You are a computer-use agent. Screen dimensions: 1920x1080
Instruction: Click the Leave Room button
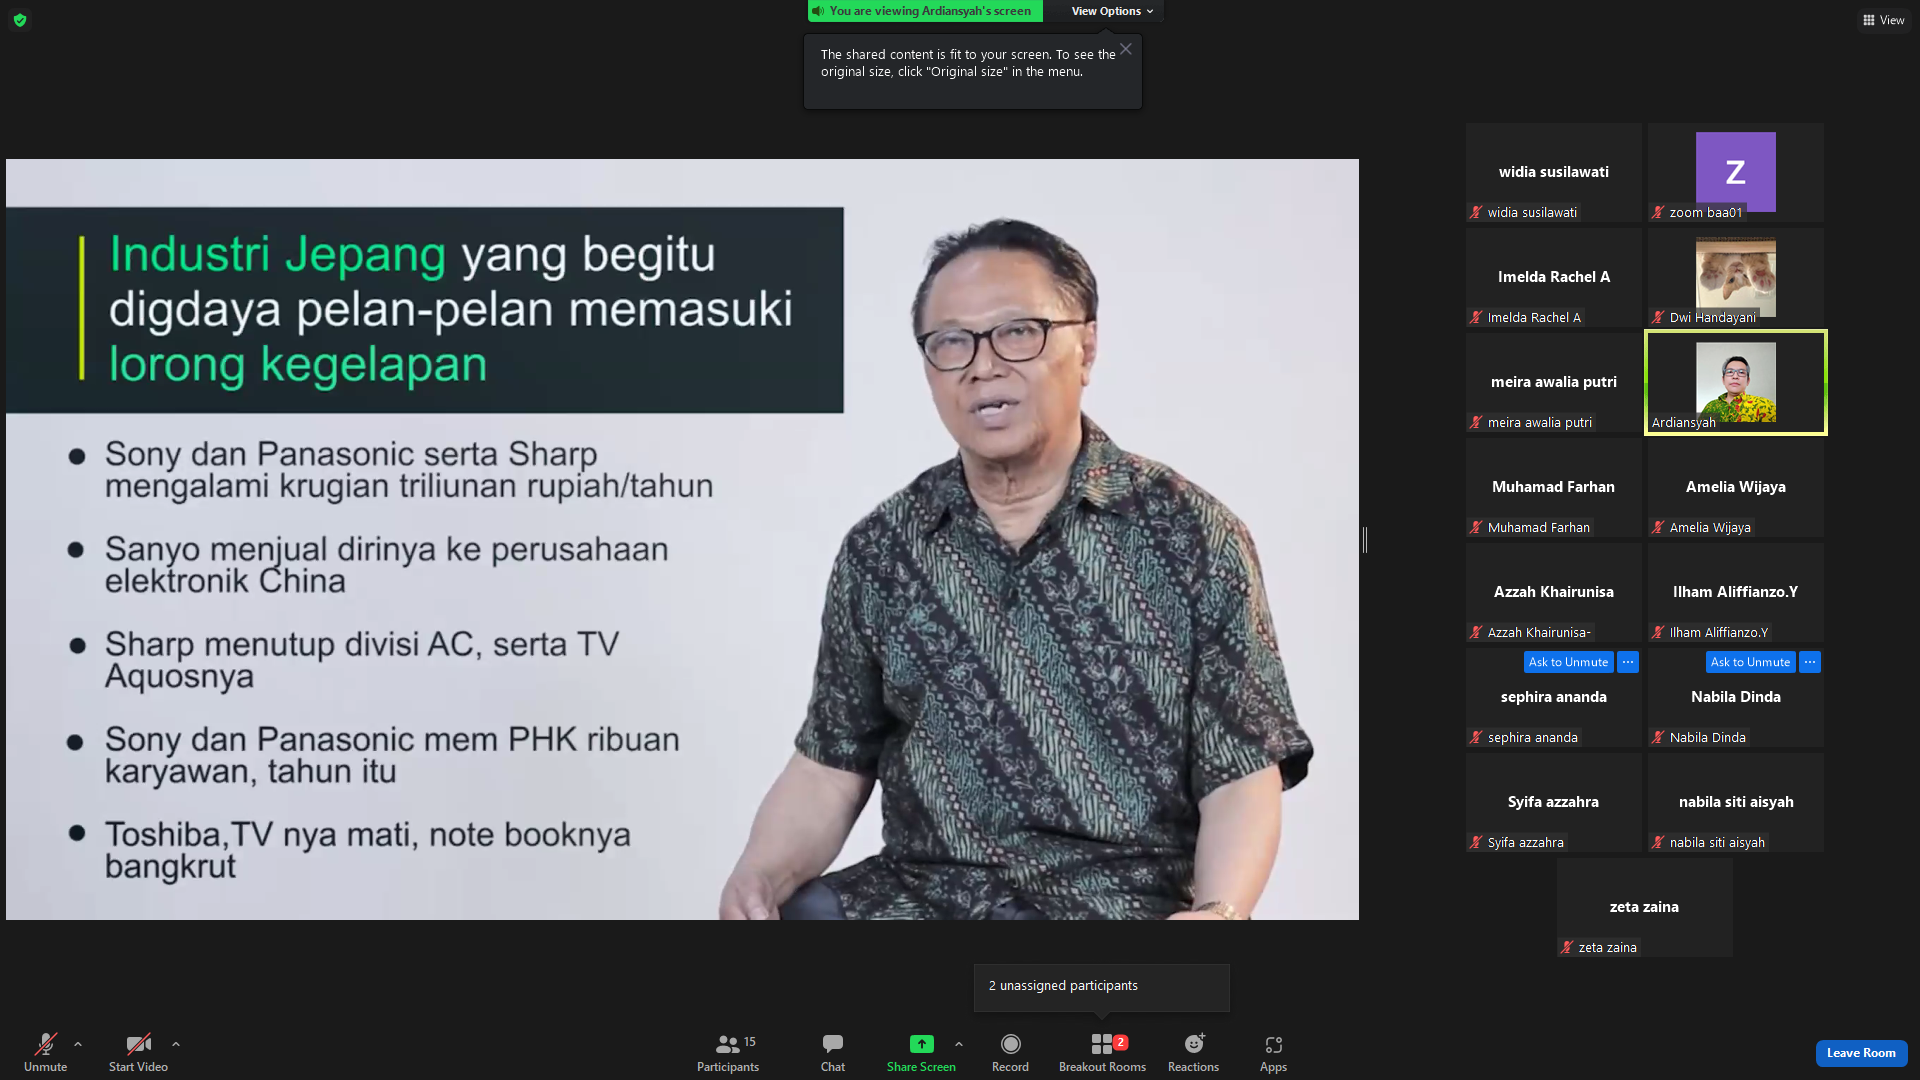[1861, 1053]
